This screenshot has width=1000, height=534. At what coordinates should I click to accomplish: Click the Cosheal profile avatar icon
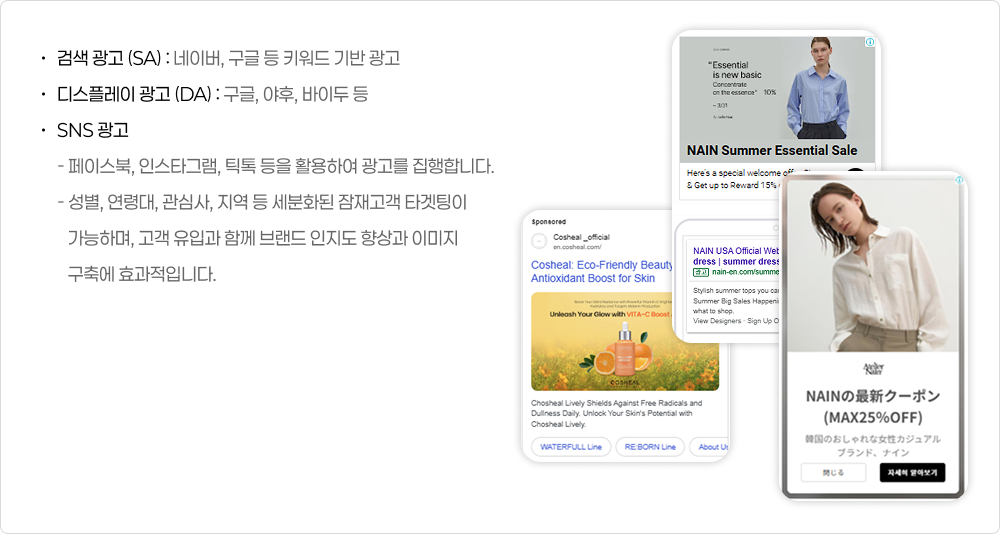(539, 241)
